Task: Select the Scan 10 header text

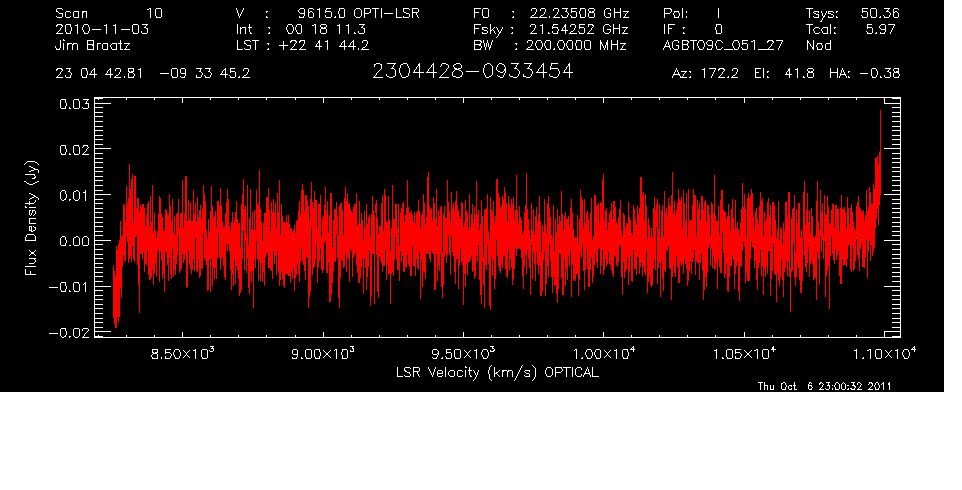Action: (x=109, y=13)
